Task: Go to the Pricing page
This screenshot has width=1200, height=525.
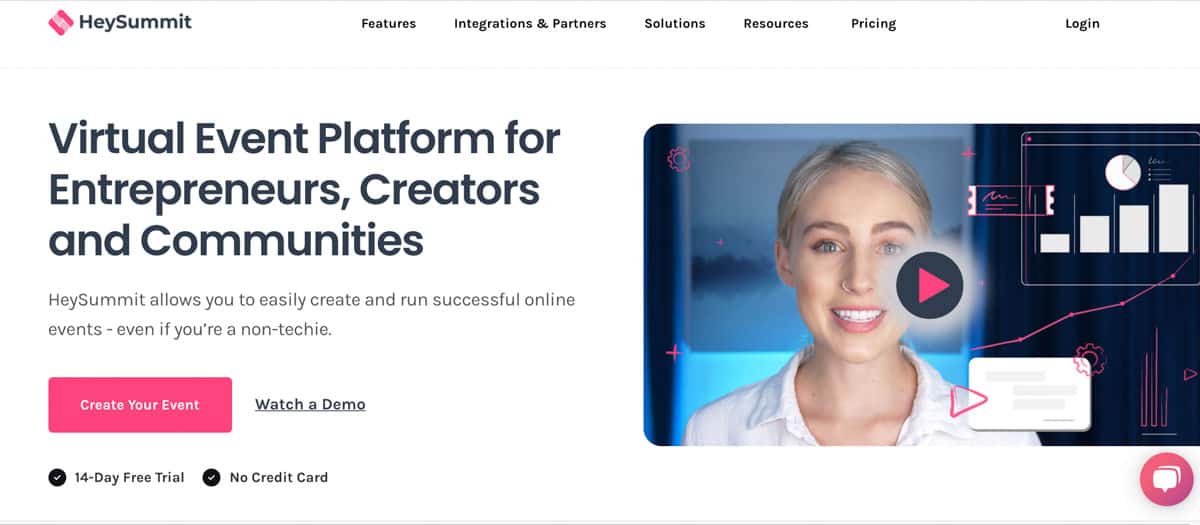Action: (874, 23)
